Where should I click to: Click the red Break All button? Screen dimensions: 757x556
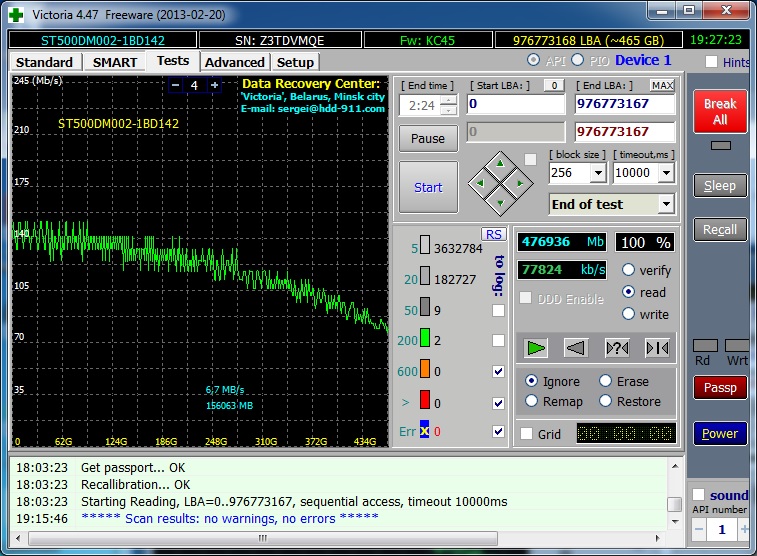point(720,111)
